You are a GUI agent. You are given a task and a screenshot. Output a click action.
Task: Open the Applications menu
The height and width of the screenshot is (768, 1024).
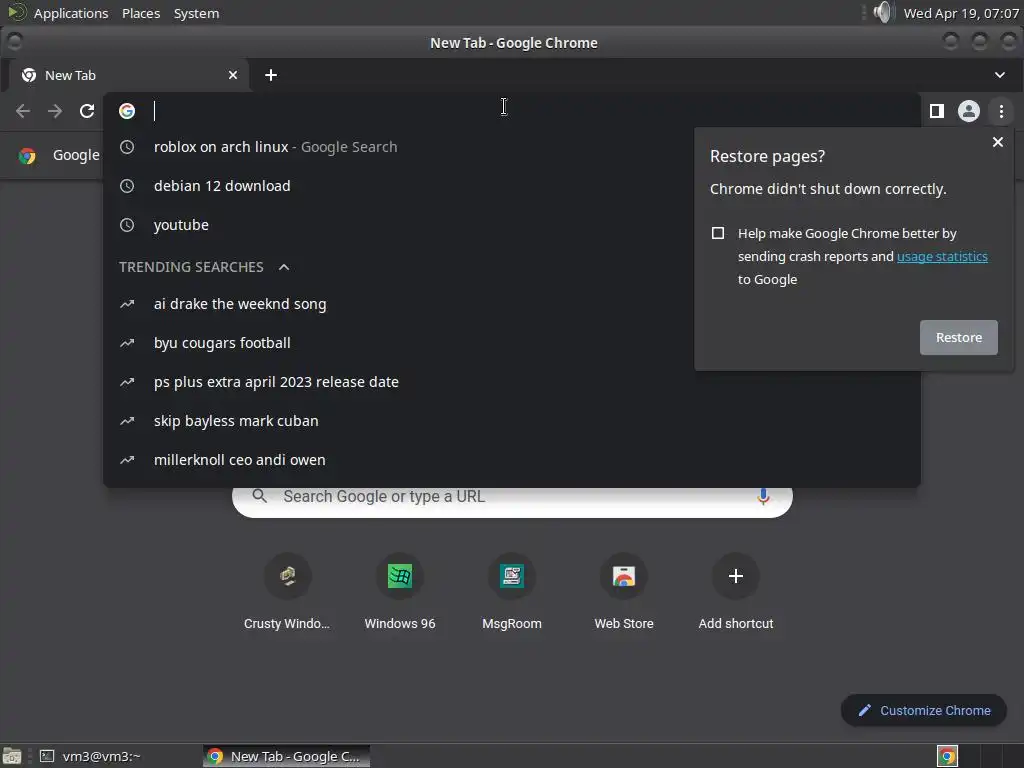pyautogui.click(x=71, y=13)
